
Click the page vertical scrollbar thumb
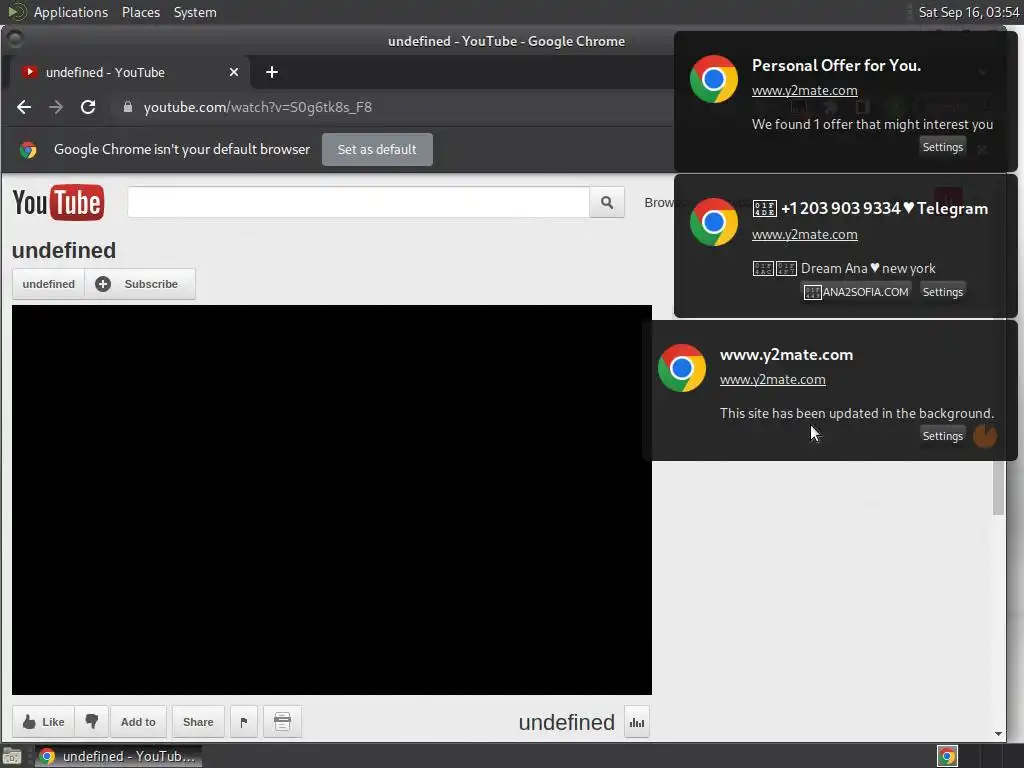pyautogui.click(x=998, y=487)
